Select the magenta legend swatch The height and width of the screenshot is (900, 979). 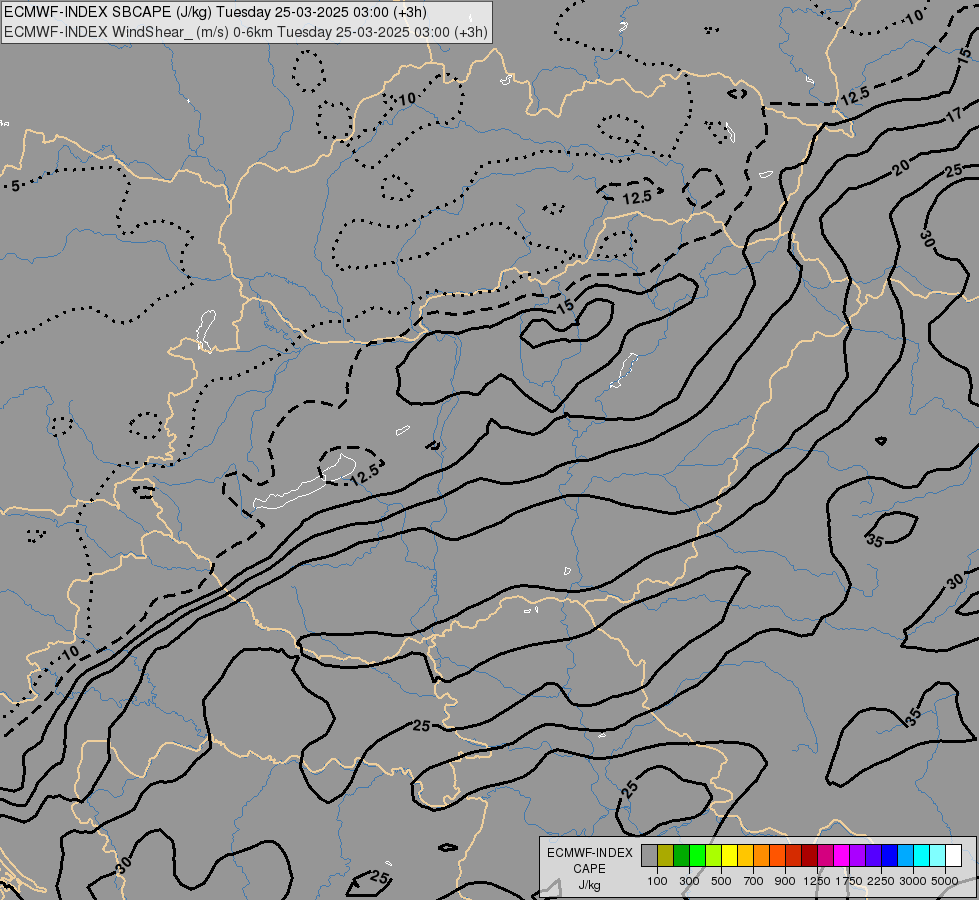tap(841, 856)
